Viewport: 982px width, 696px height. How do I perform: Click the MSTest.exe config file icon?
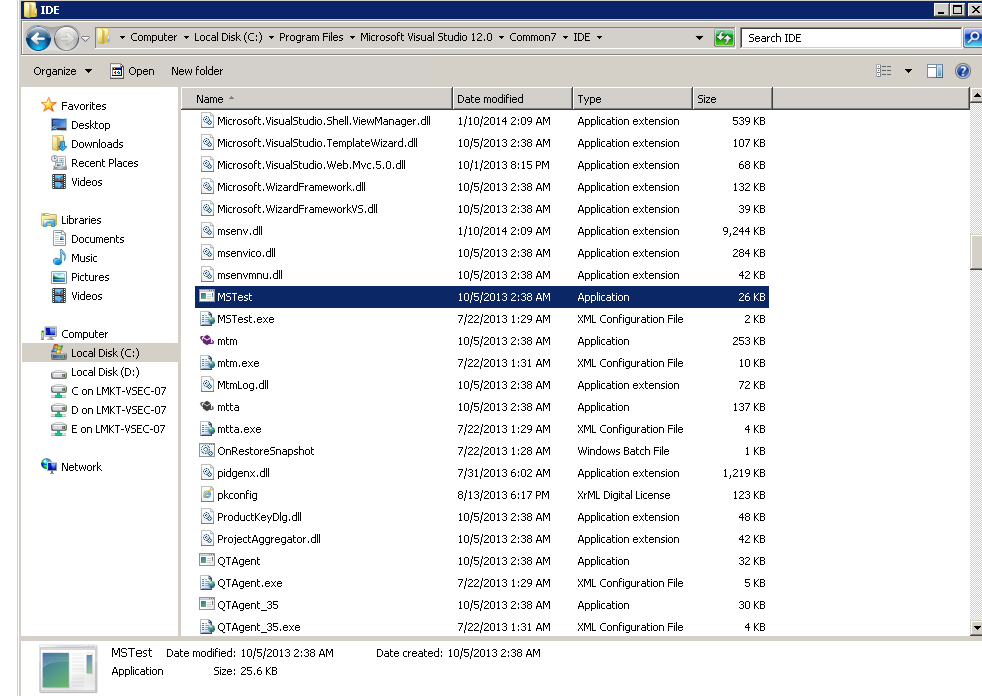coord(207,318)
